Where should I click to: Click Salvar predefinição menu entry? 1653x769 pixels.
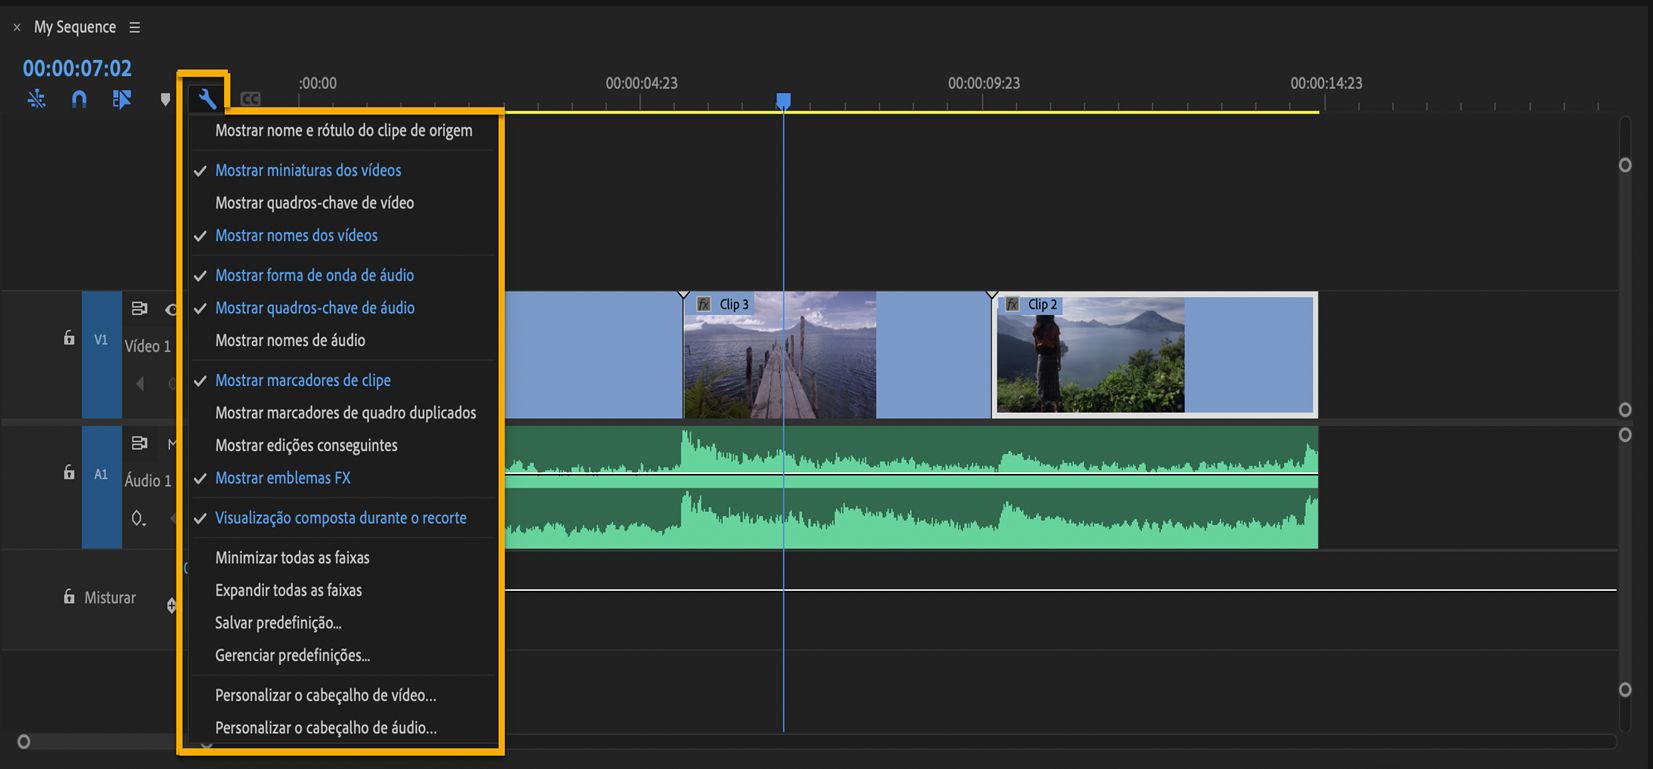(278, 623)
